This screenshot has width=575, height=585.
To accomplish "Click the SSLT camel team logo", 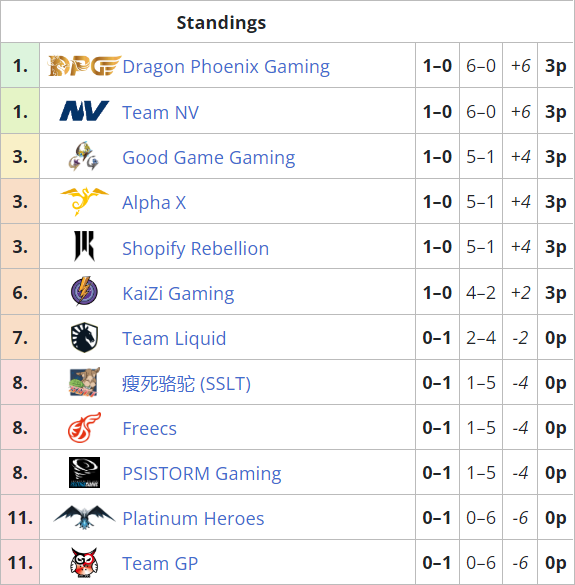I will [x=84, y=382].
